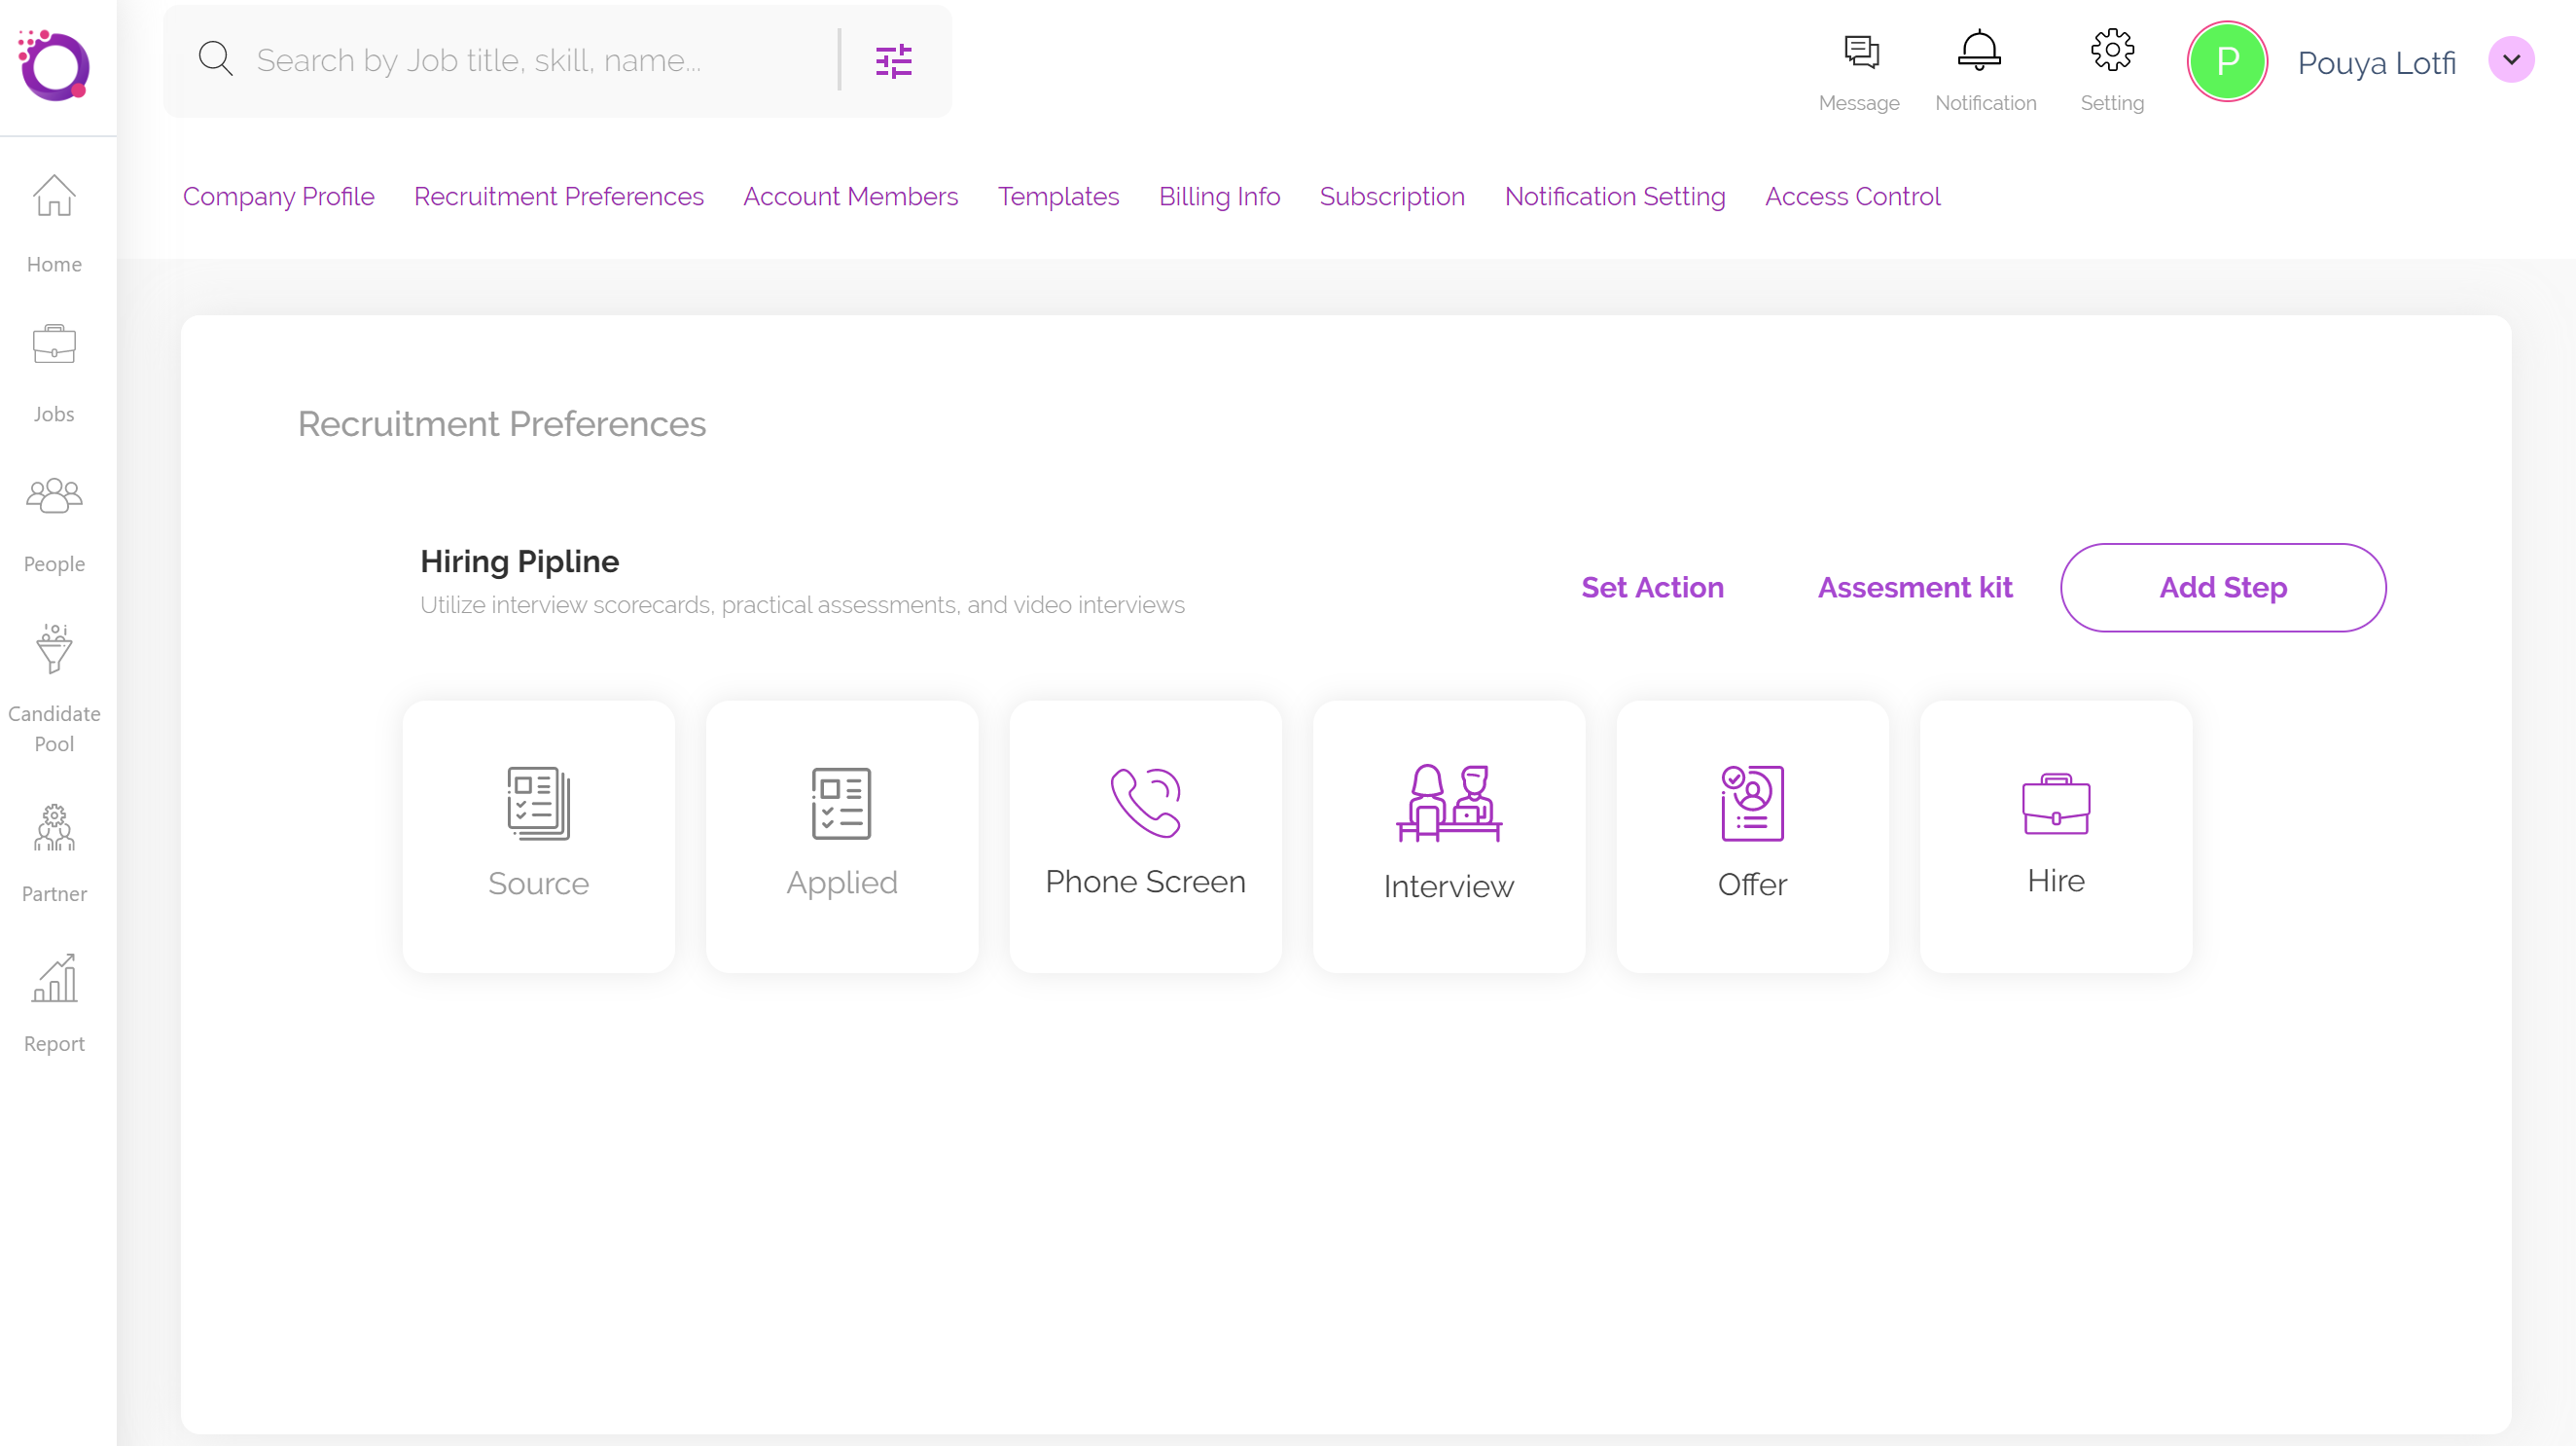View the Report chart icon

[x=54, y=978]
